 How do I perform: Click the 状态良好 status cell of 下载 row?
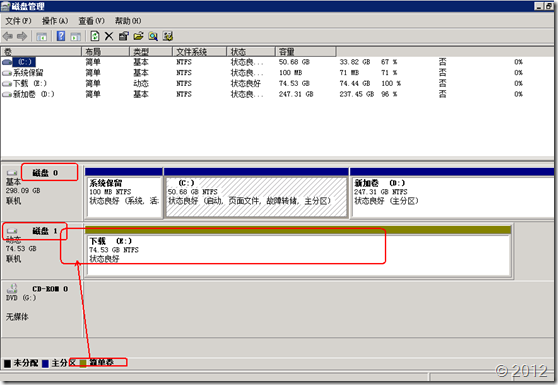coord(246,84)
